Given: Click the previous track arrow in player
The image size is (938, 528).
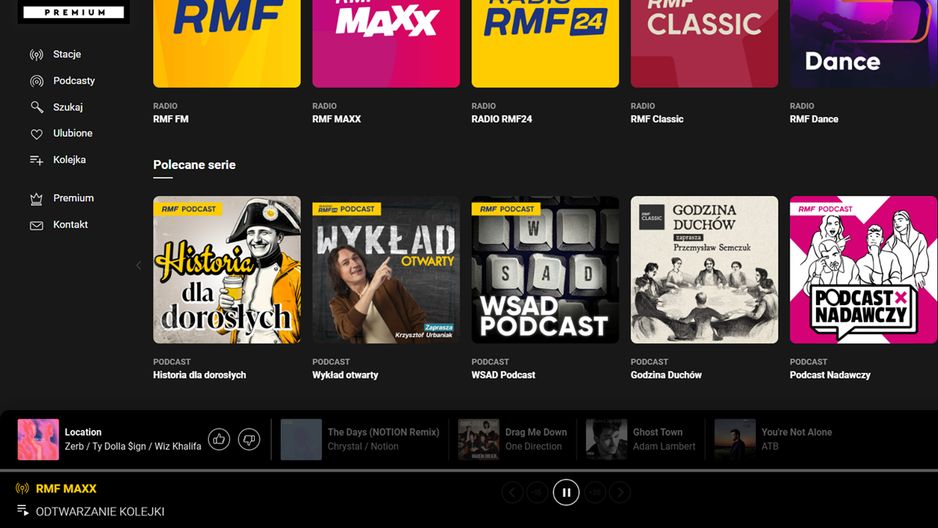Looking at the screenshot, I should [x=512, y=492].
